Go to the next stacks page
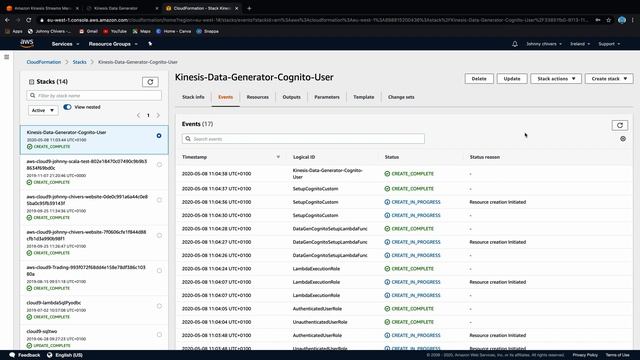This screenshot has width=640, height=360. (158, 116)
